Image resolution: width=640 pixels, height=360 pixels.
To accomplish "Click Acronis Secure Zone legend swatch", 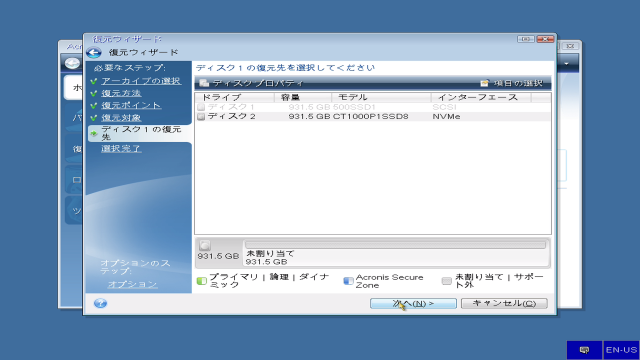I will point(348,281).
